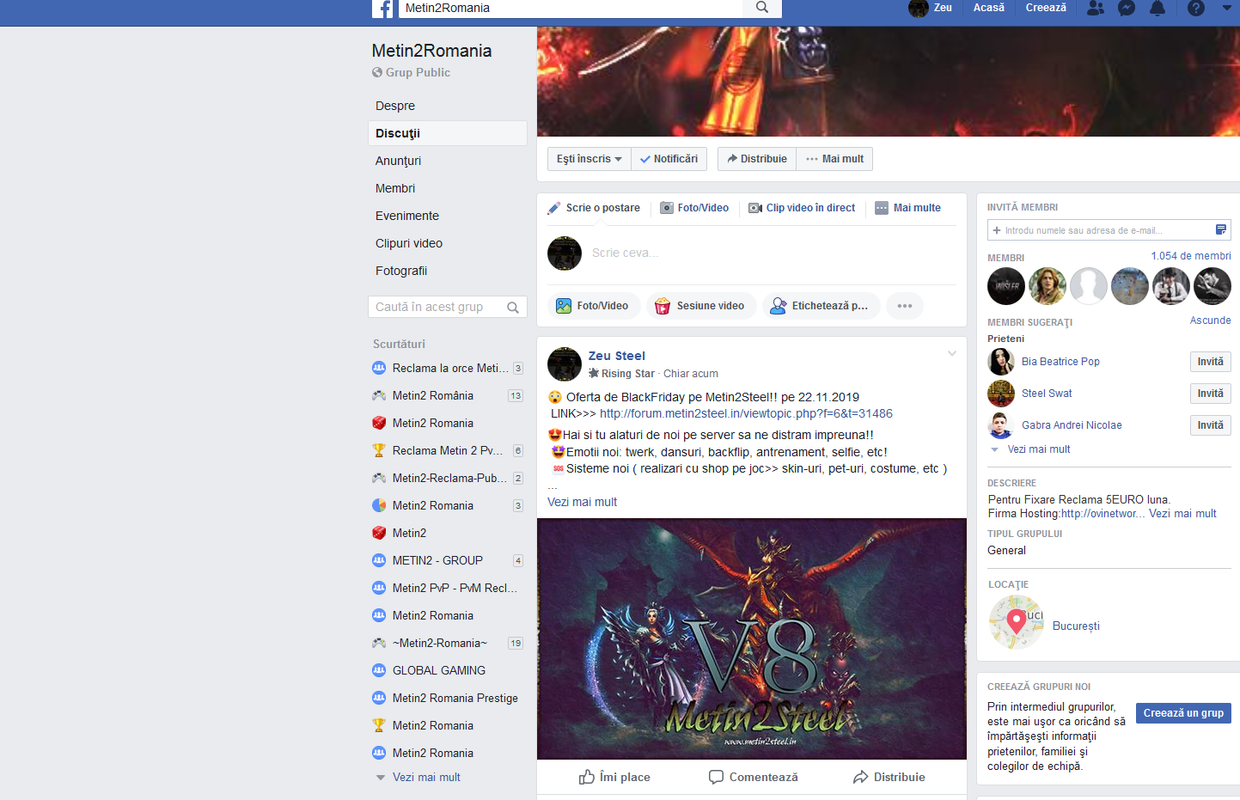The width and height of the screenshot is (1240, 800).
Task: Click the message icon in the invite field
Action: pos(1221,230)
